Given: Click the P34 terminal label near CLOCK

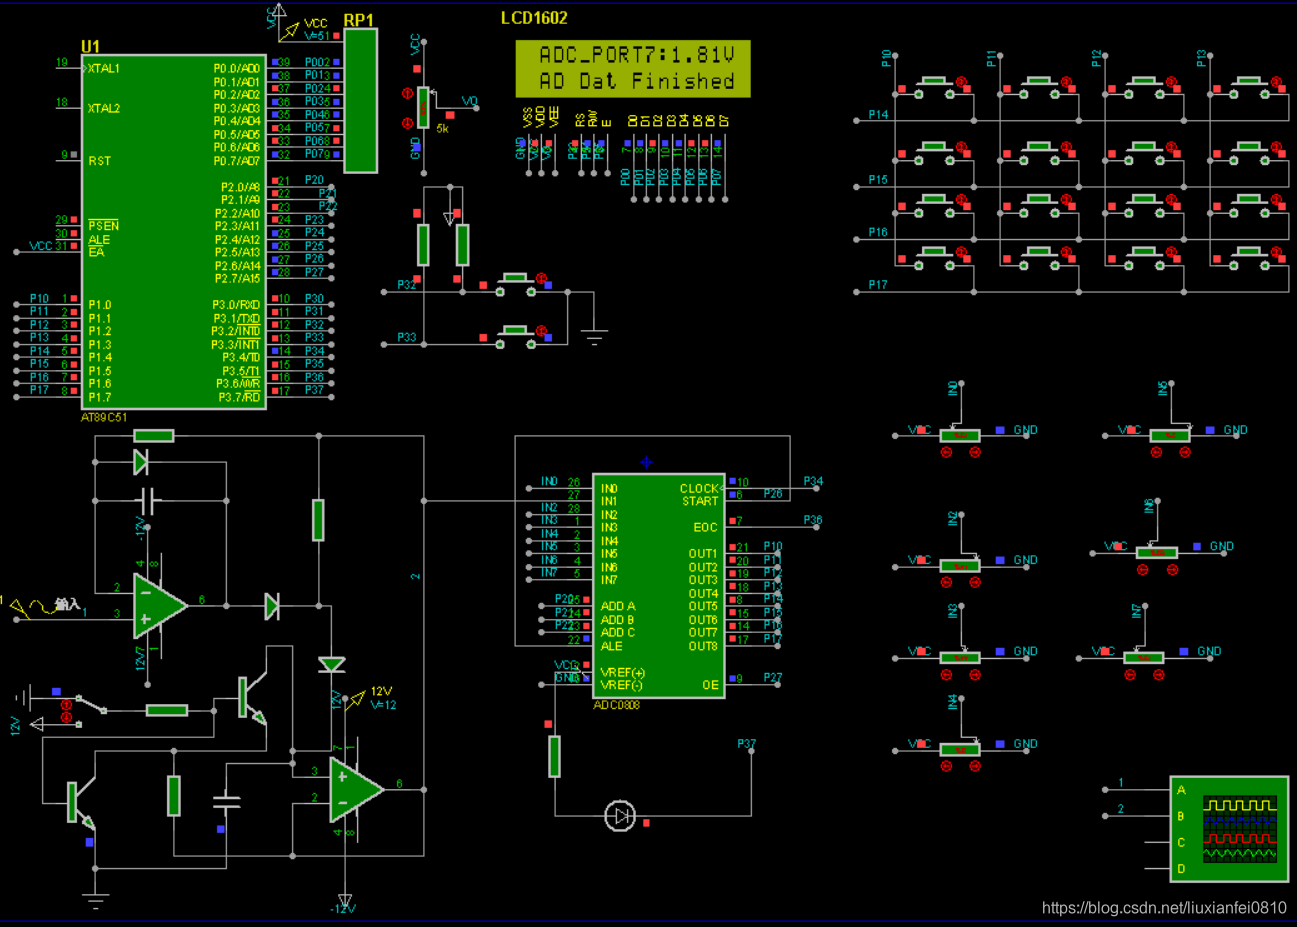Looking at the screenshot, I should click(813, 481).
